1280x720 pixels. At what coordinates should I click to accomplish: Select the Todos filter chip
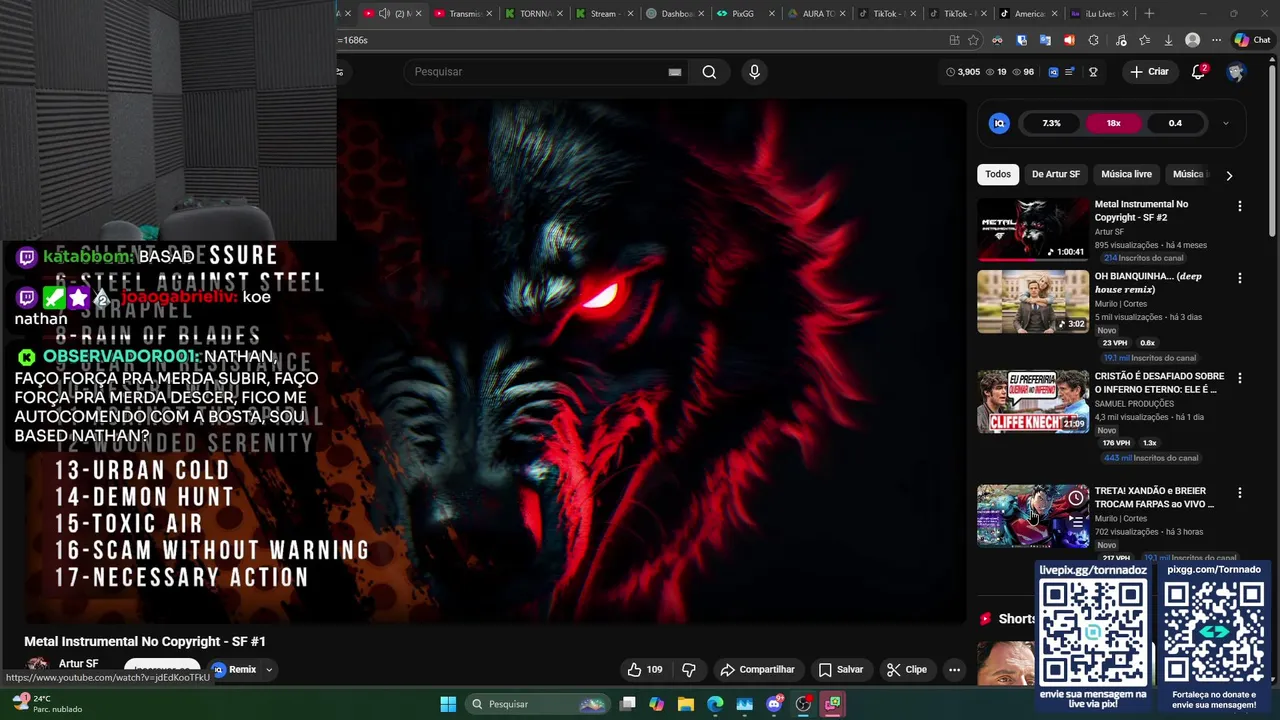pyautogui.click(x=998, y=174)
